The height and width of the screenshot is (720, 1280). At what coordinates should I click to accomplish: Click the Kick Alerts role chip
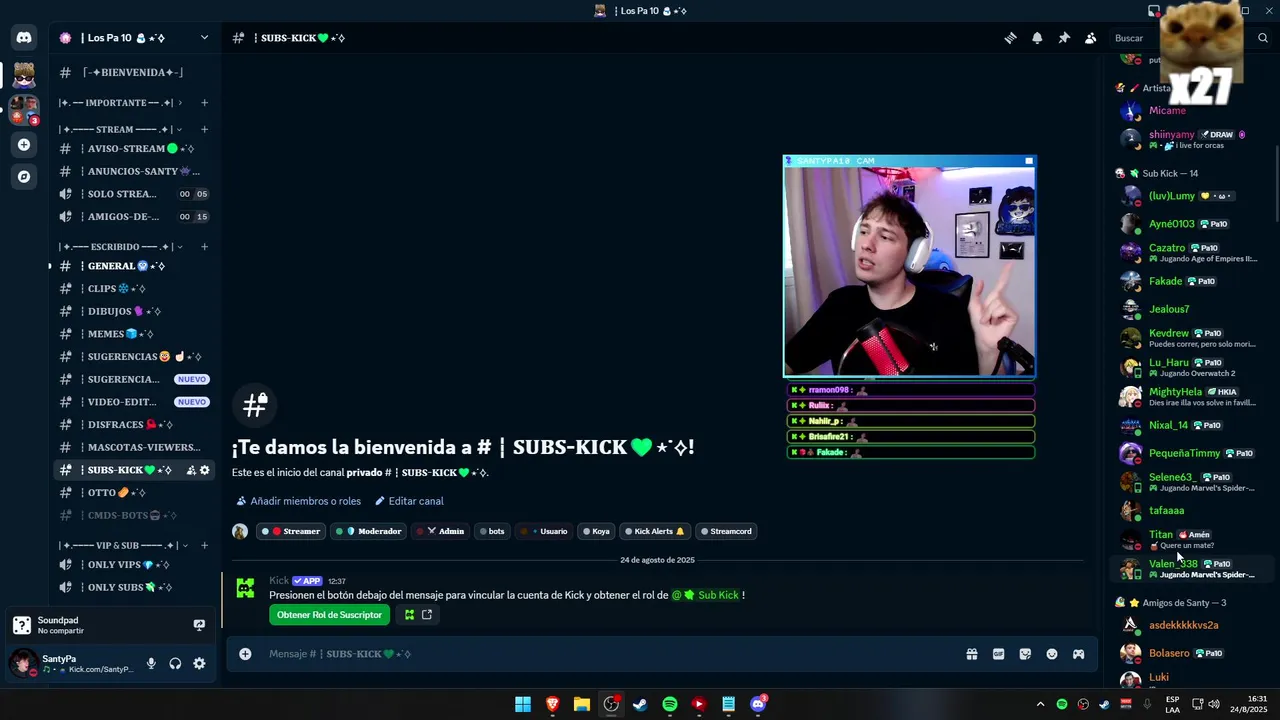click(655, 532)
